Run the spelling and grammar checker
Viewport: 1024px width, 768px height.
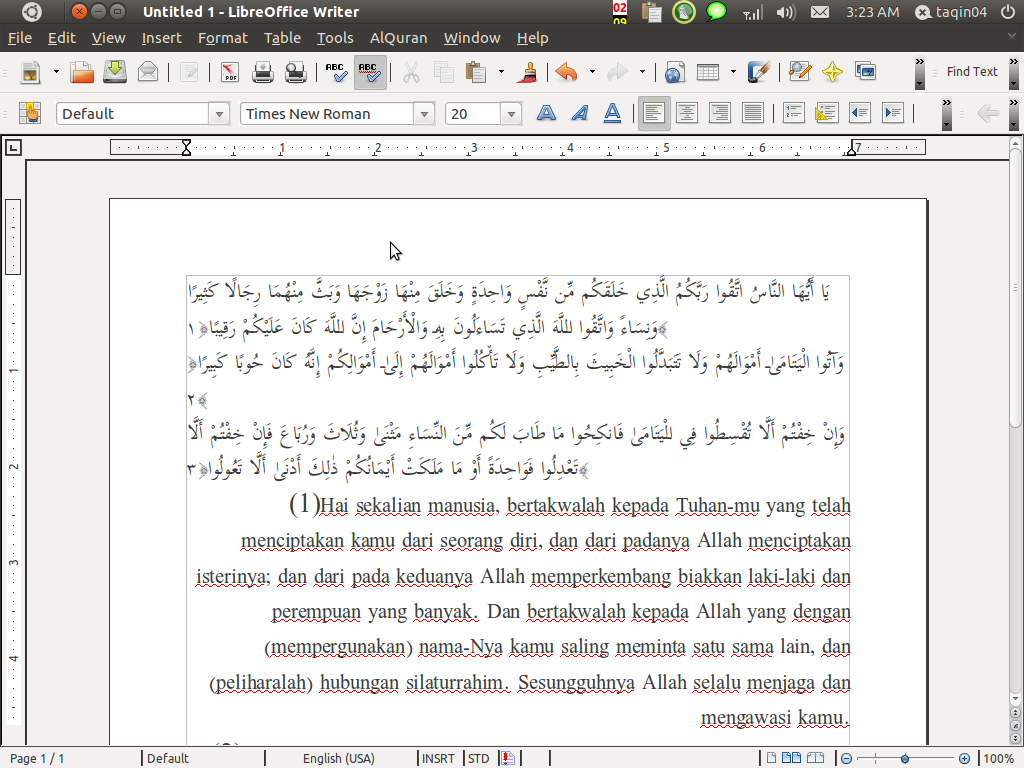[336, 72]
